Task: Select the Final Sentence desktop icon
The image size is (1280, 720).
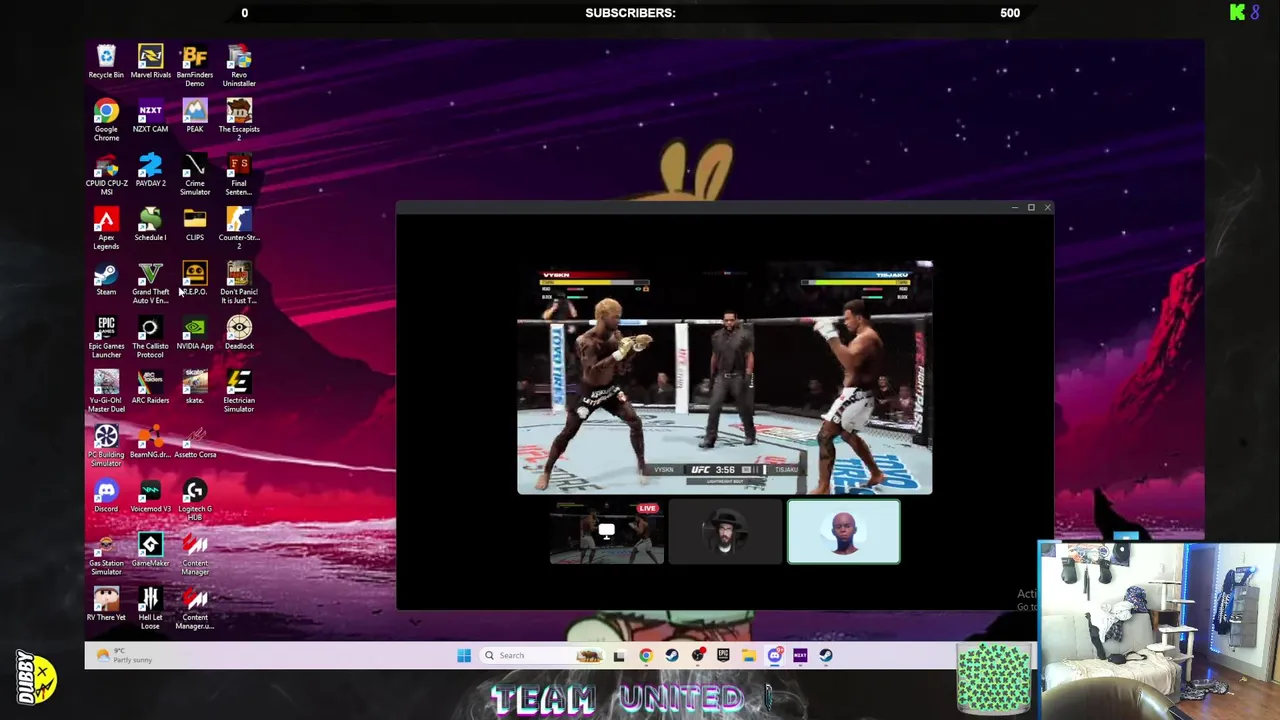Action: coord(239,174)
